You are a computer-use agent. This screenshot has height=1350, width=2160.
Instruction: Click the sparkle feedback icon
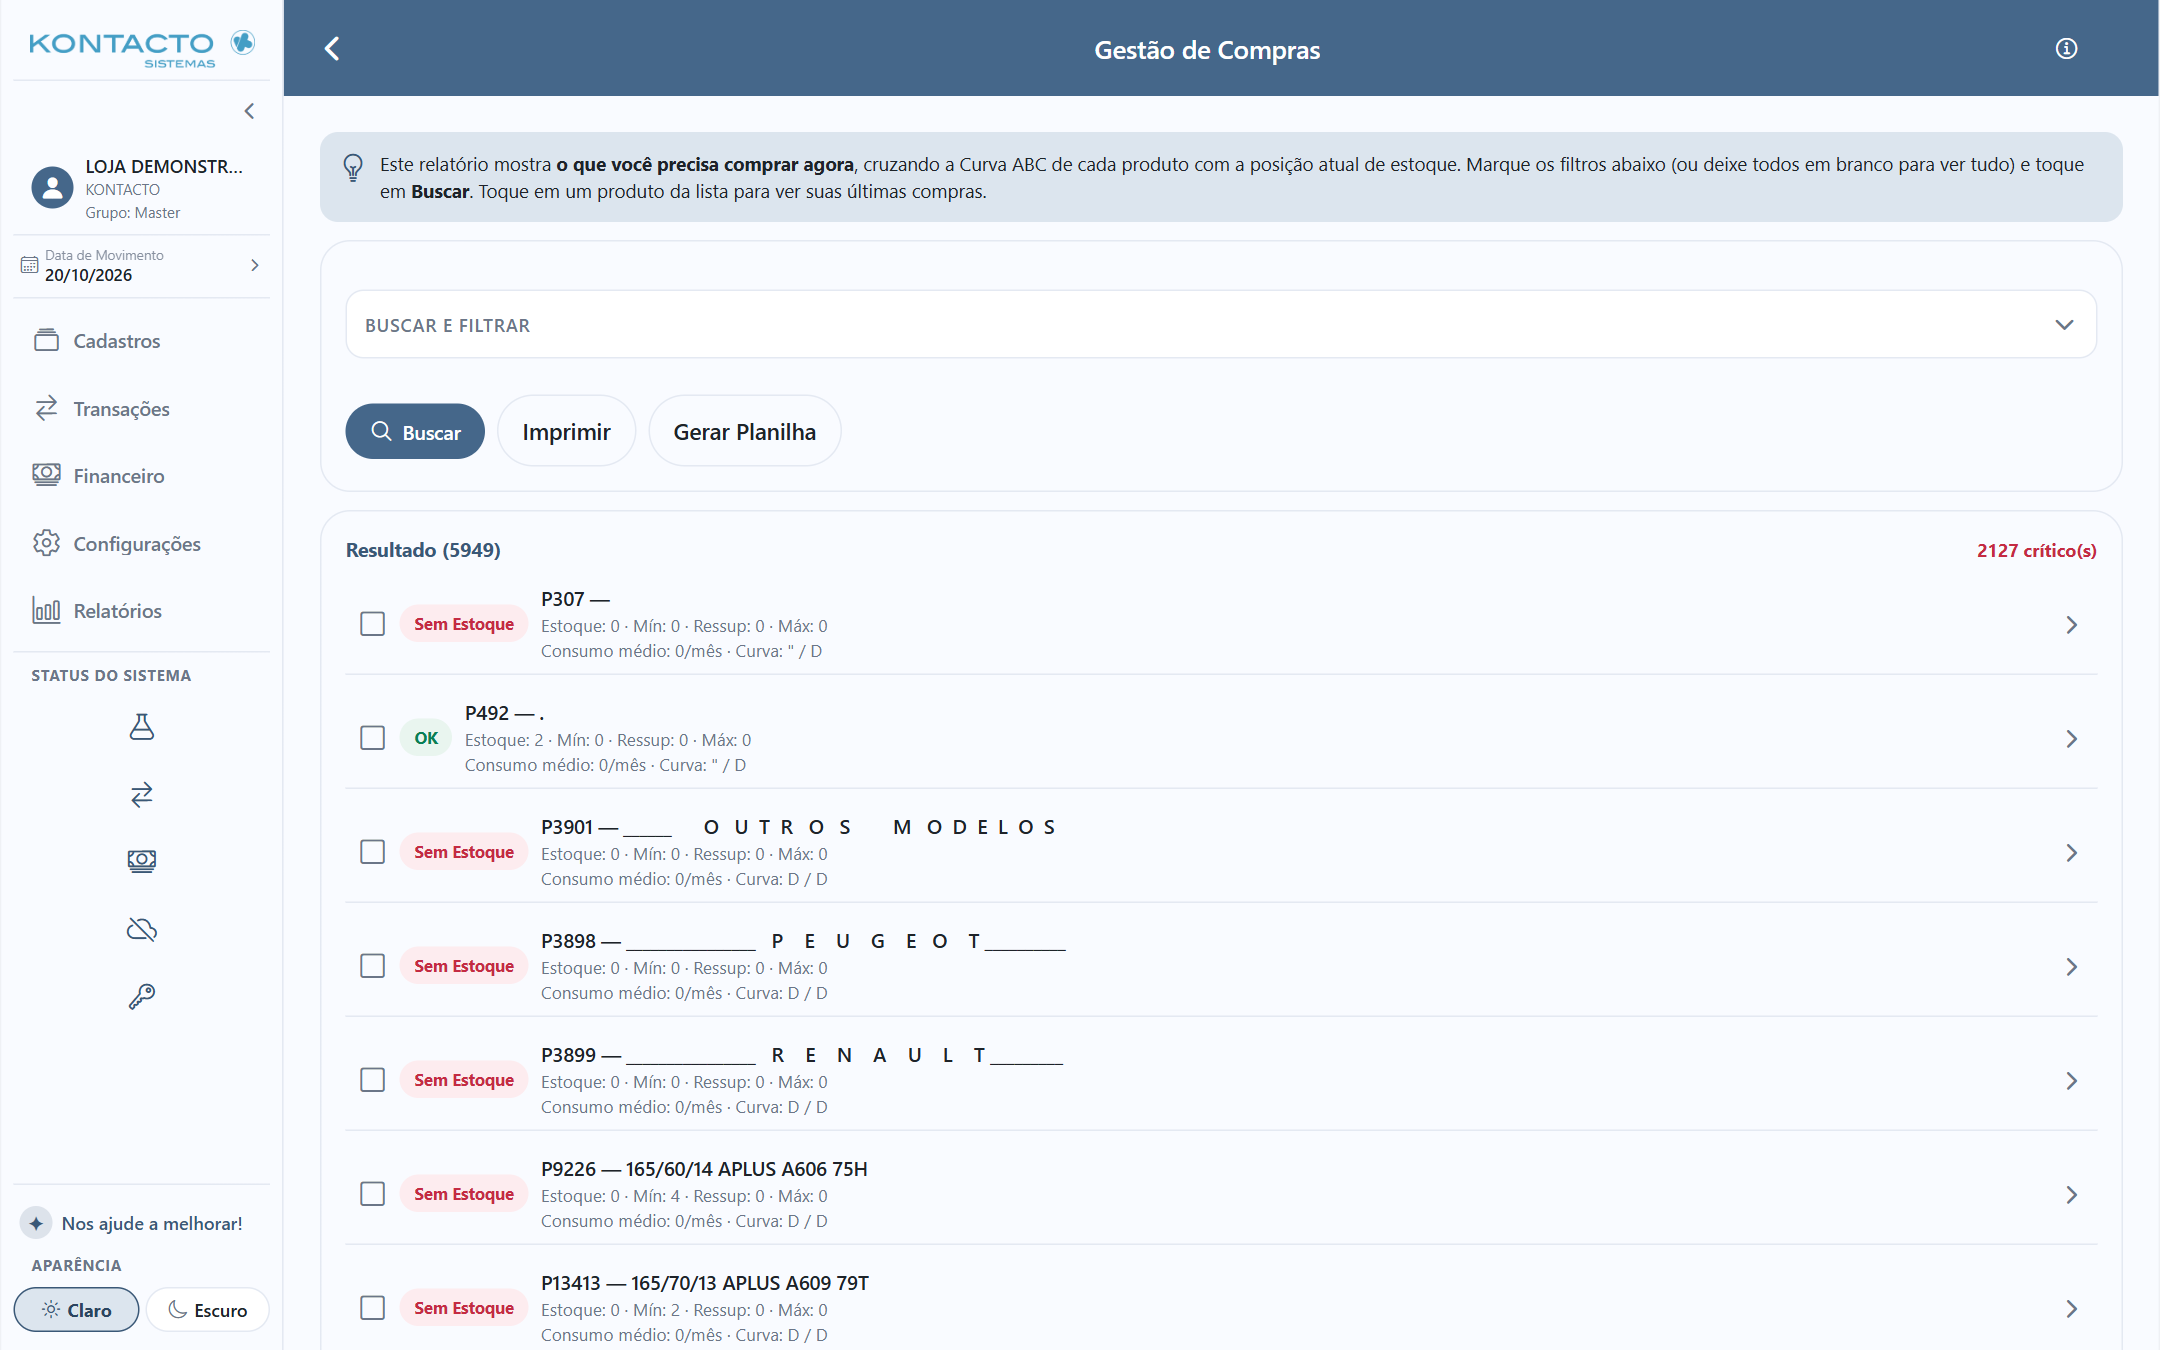coord(36,1223)
